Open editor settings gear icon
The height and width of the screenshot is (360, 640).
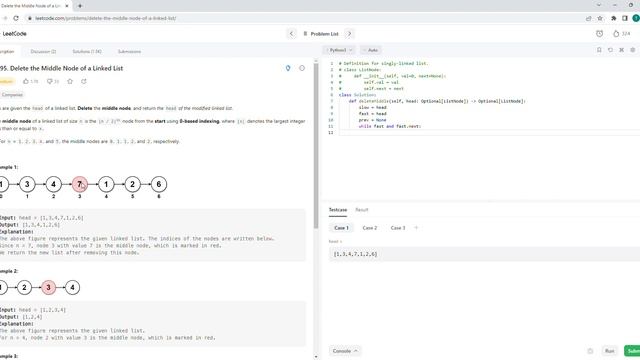633,50
